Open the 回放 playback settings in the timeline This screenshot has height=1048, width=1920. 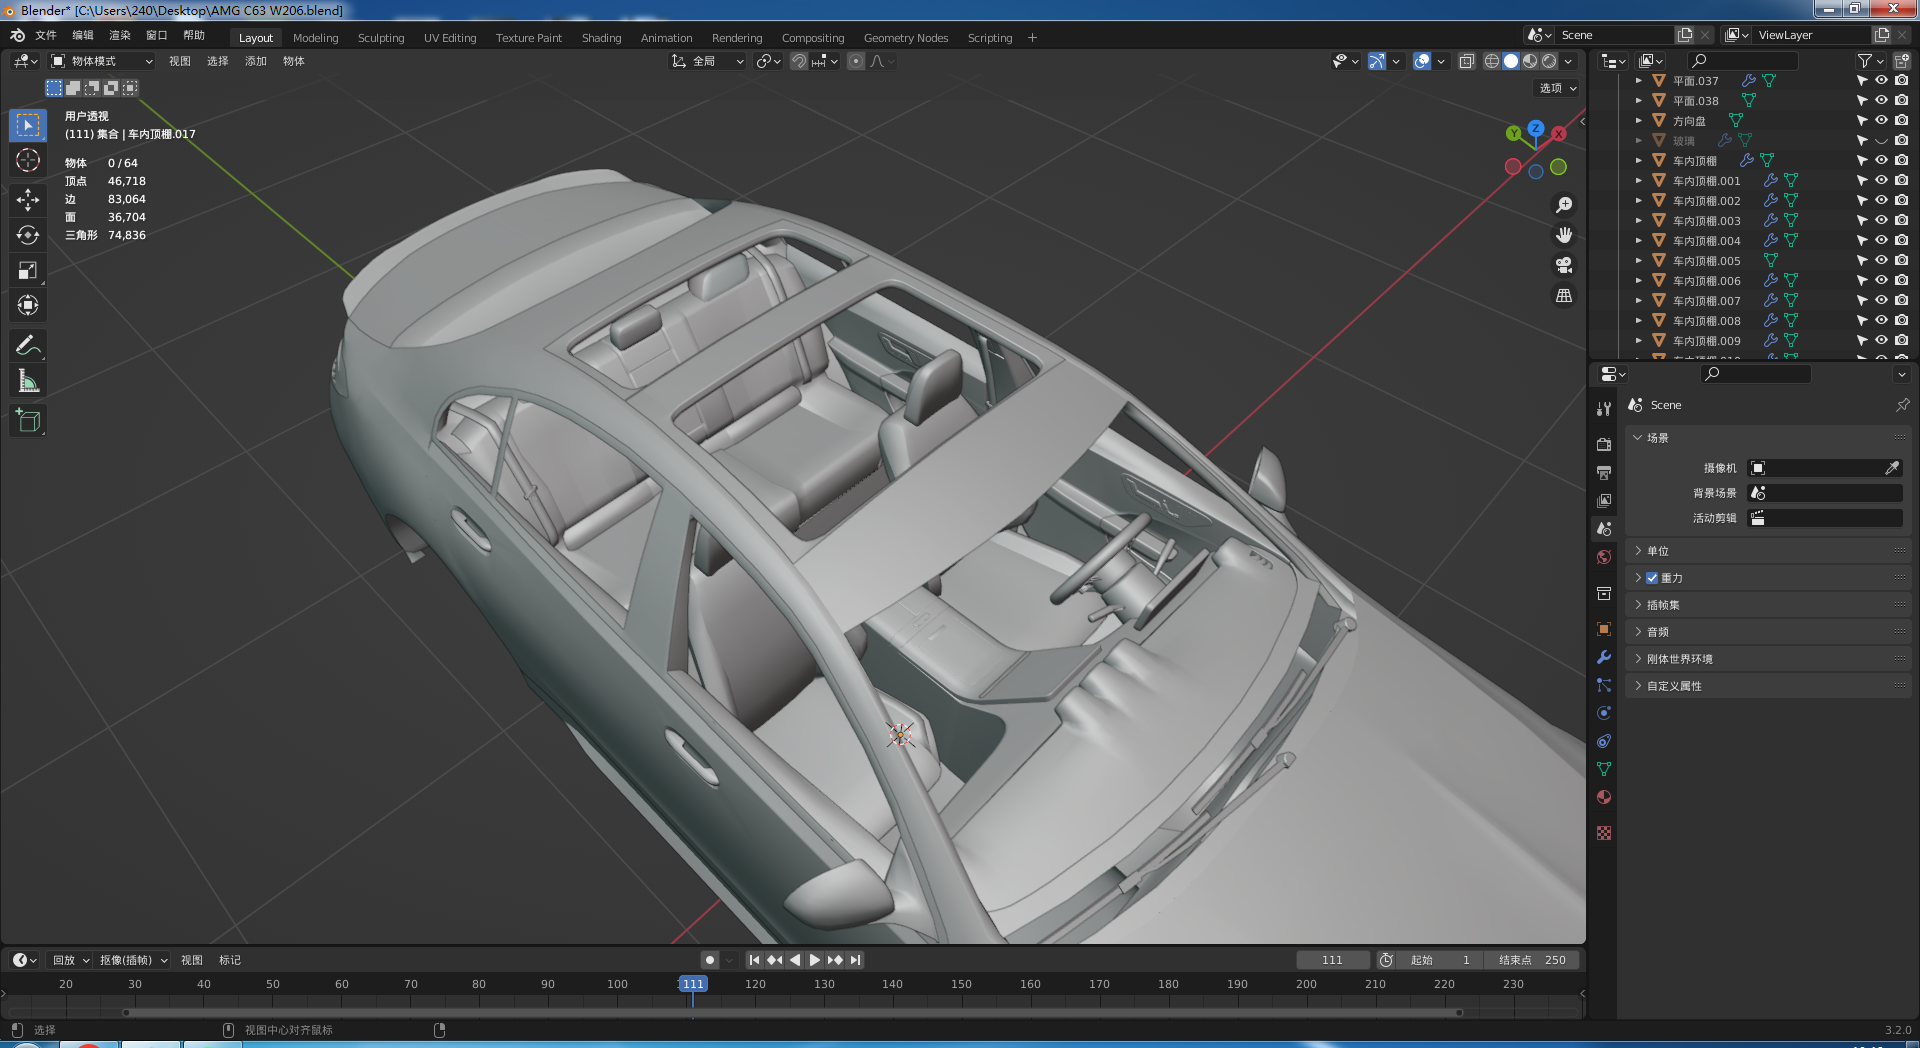coord(70,960)
